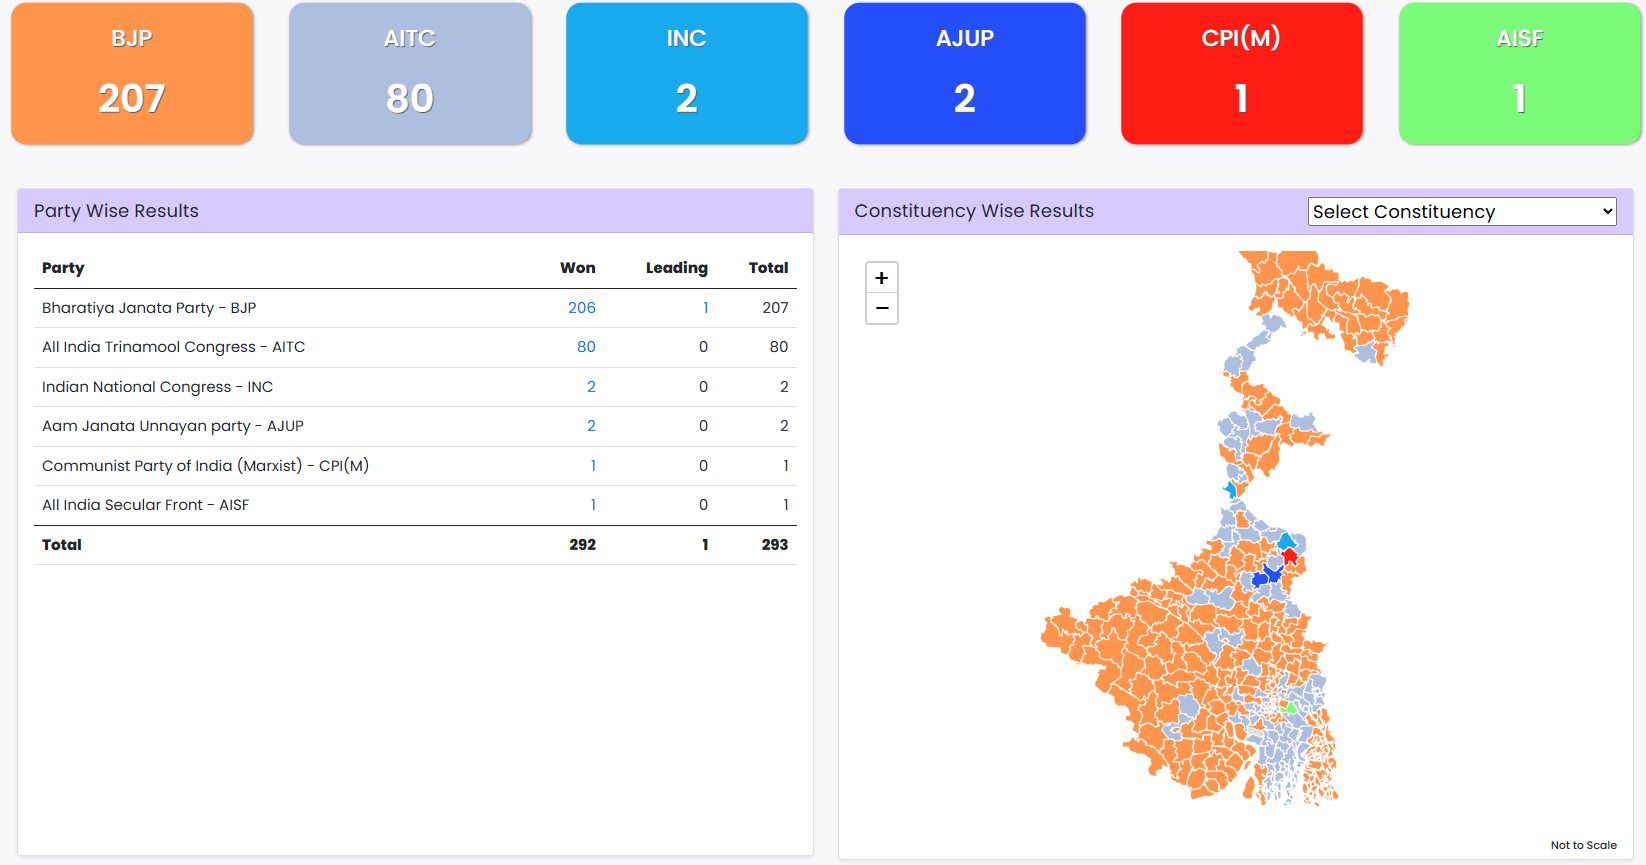Screen dimensions: 1646x865
Task: Click the total won value 292
Action: coord(583,545)
